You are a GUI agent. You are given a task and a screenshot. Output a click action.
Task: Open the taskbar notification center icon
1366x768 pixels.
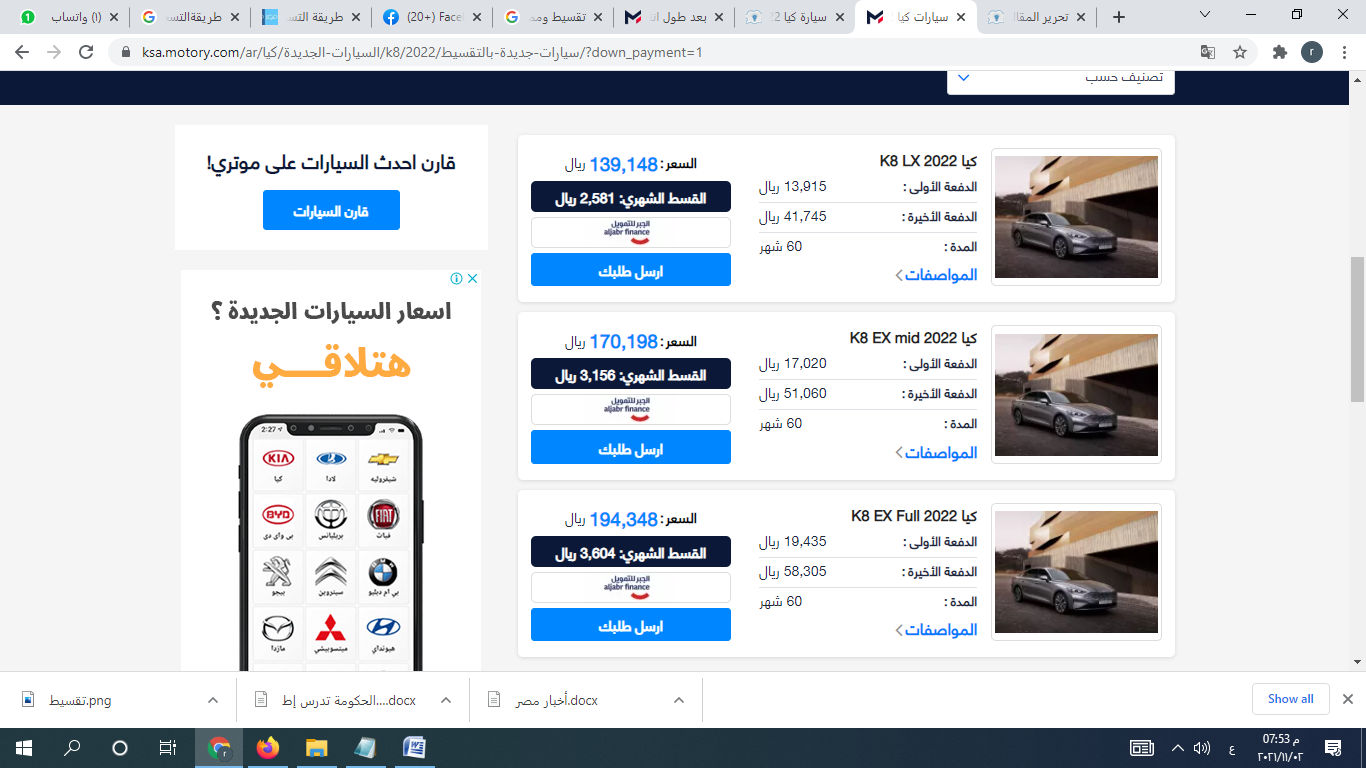[1332, 747]
